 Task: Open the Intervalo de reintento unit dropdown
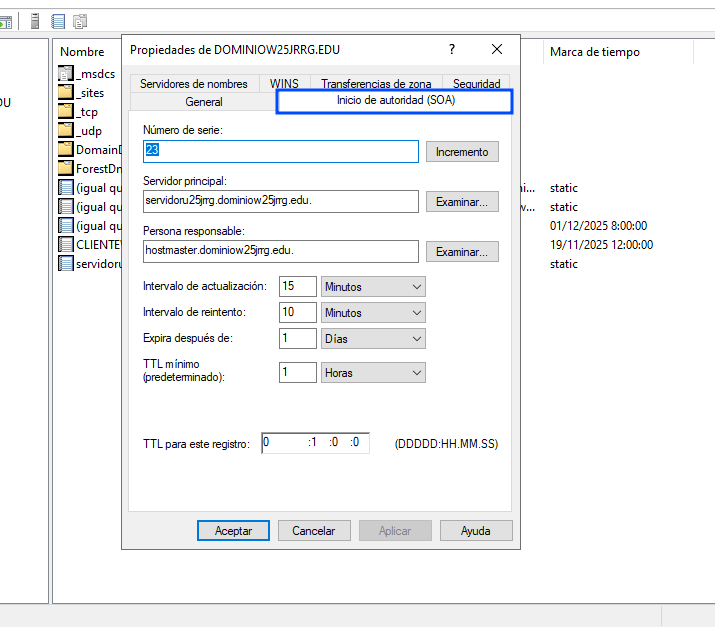pos(373,313)
